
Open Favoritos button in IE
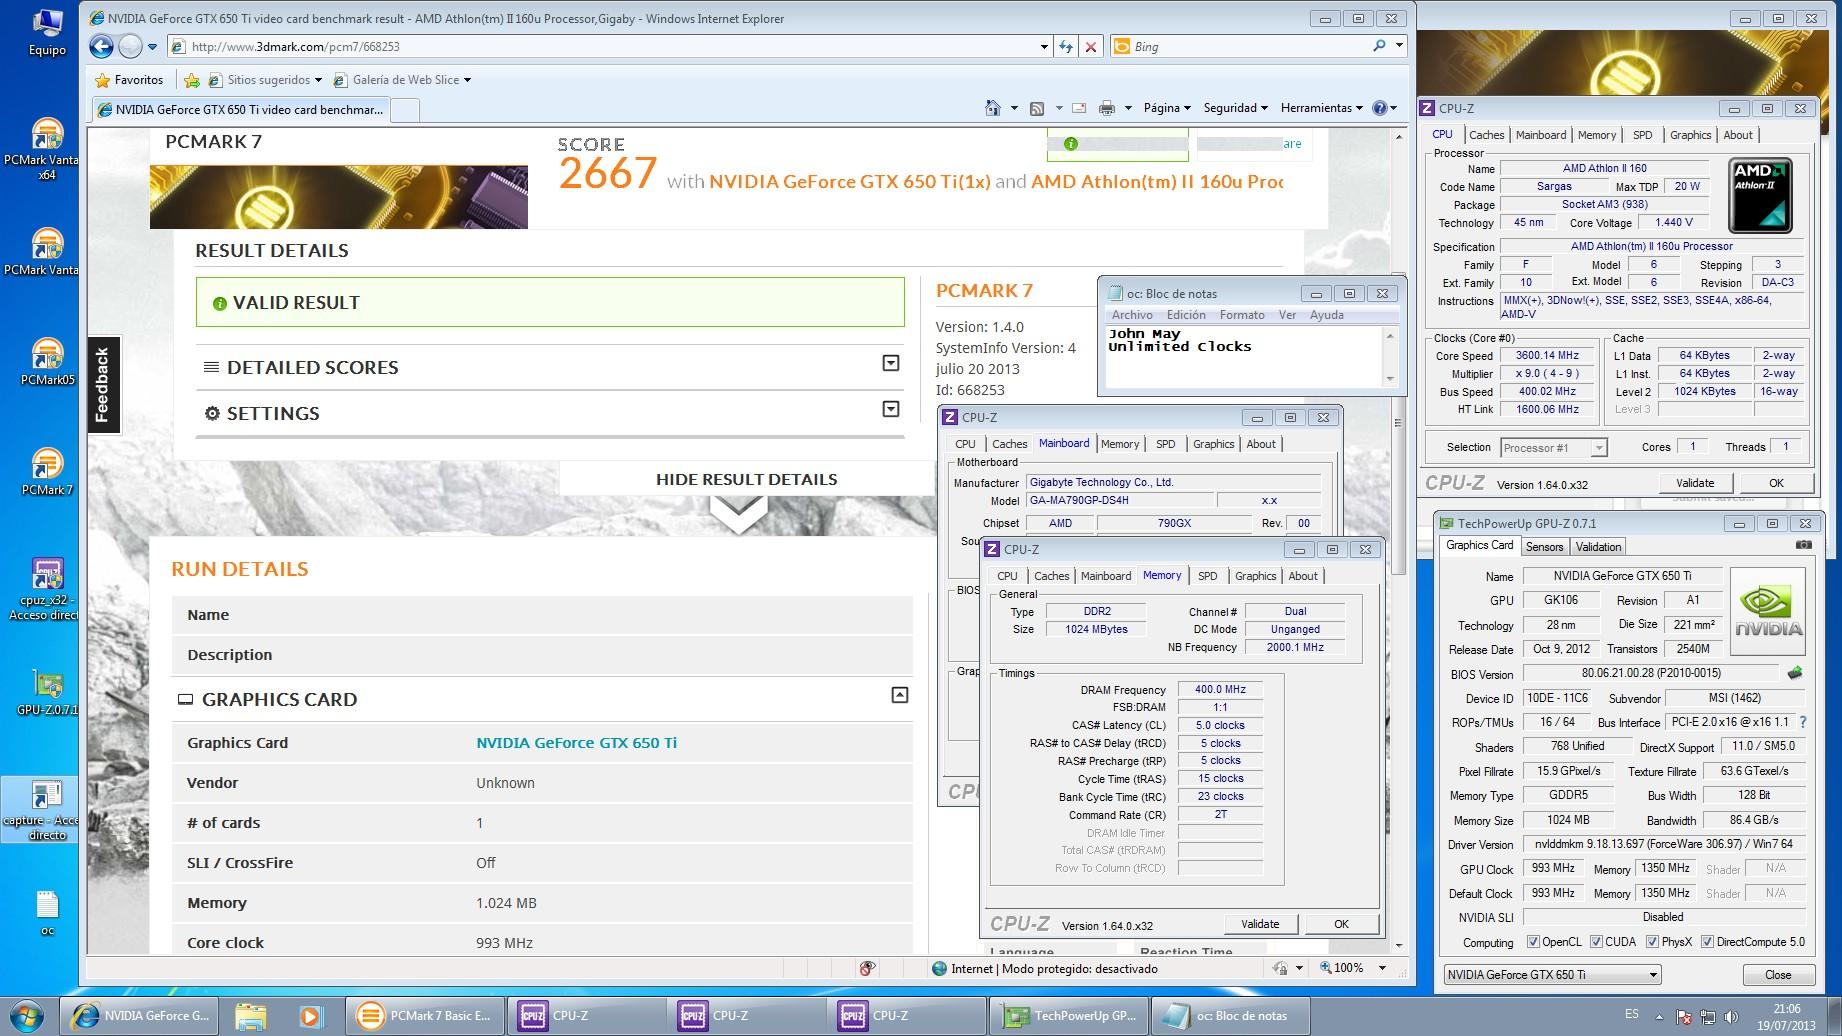click(128, 80)
